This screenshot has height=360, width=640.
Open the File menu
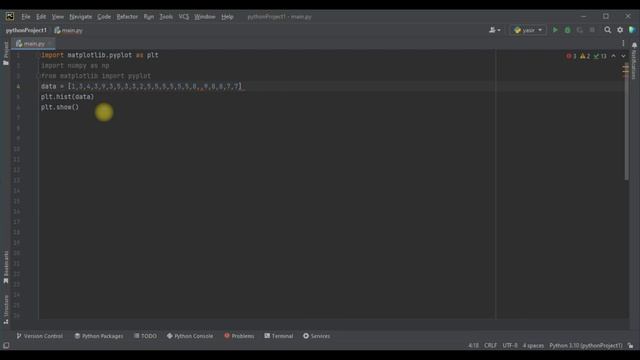click(x=26, y=17)
